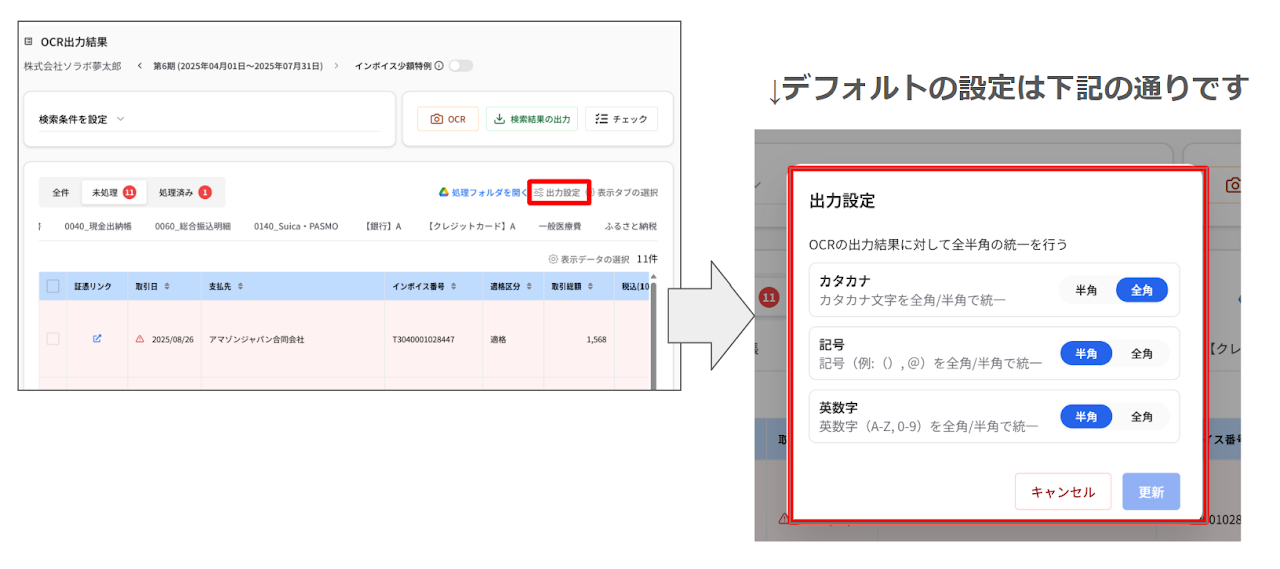Click the OCR camera button
Image resolution: width=1280 pixels, height=569 pixels.
point(448,119)
